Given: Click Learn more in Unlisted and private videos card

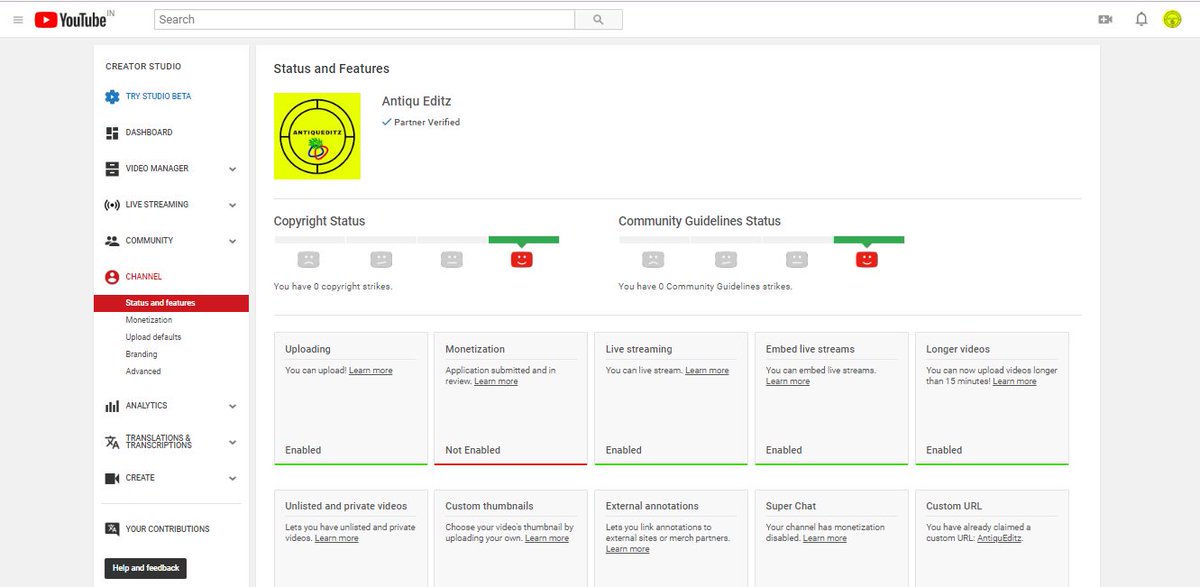Looking at the screenshot, I should coord(337,539).
